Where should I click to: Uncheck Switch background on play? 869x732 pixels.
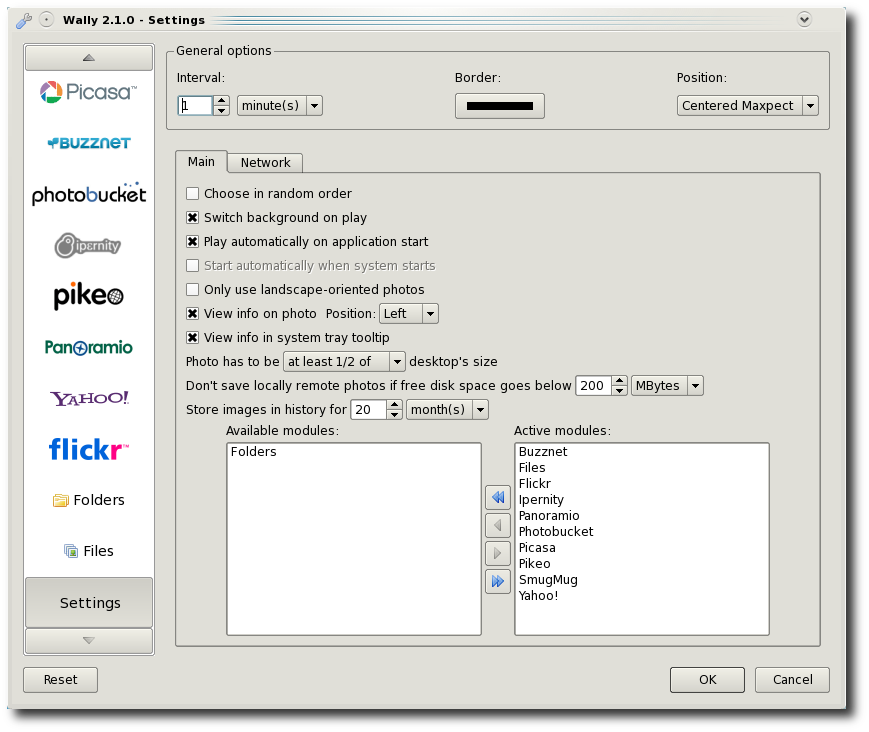pos(192,217)
